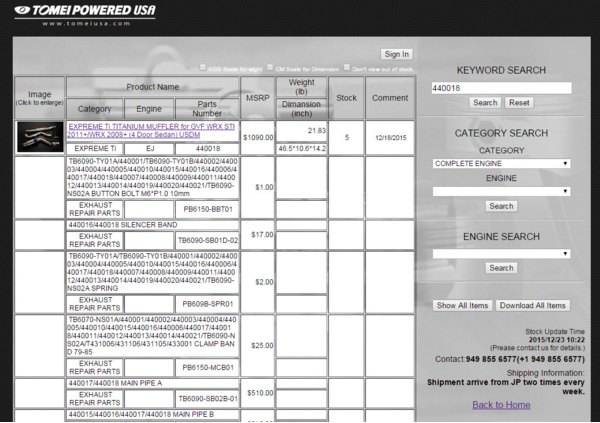The height and width of the screenshot is (423, 600).
Task: Click the stock update time 2015/12/23 10:22
Action: tap(557, 340)
